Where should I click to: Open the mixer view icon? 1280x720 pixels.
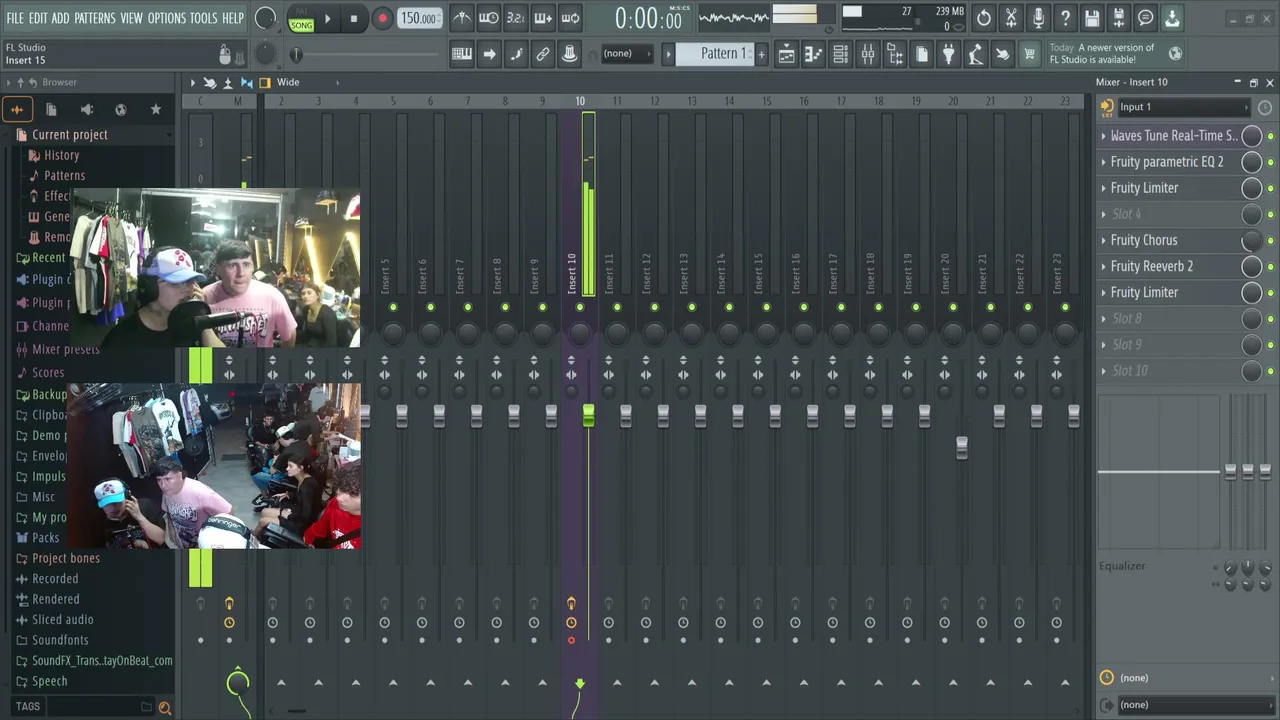[x=867, y=54]
